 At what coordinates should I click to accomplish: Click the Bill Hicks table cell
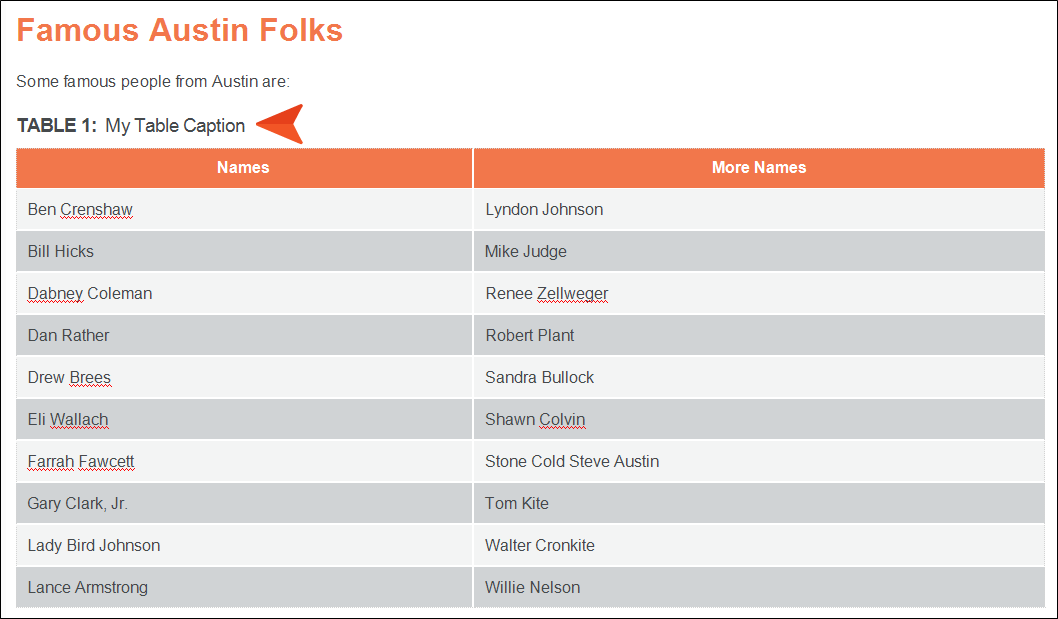point(244,251)
